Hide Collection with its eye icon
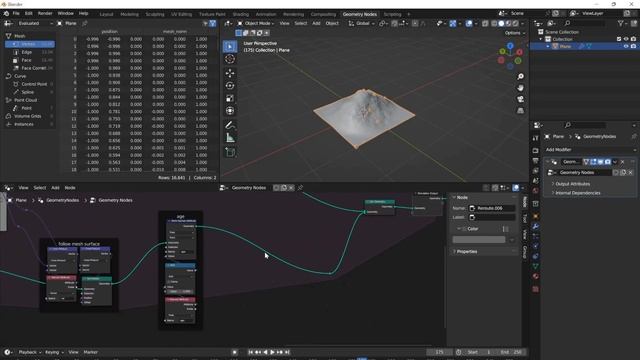This screenshot has height=360, width=640. click(626, 39)
